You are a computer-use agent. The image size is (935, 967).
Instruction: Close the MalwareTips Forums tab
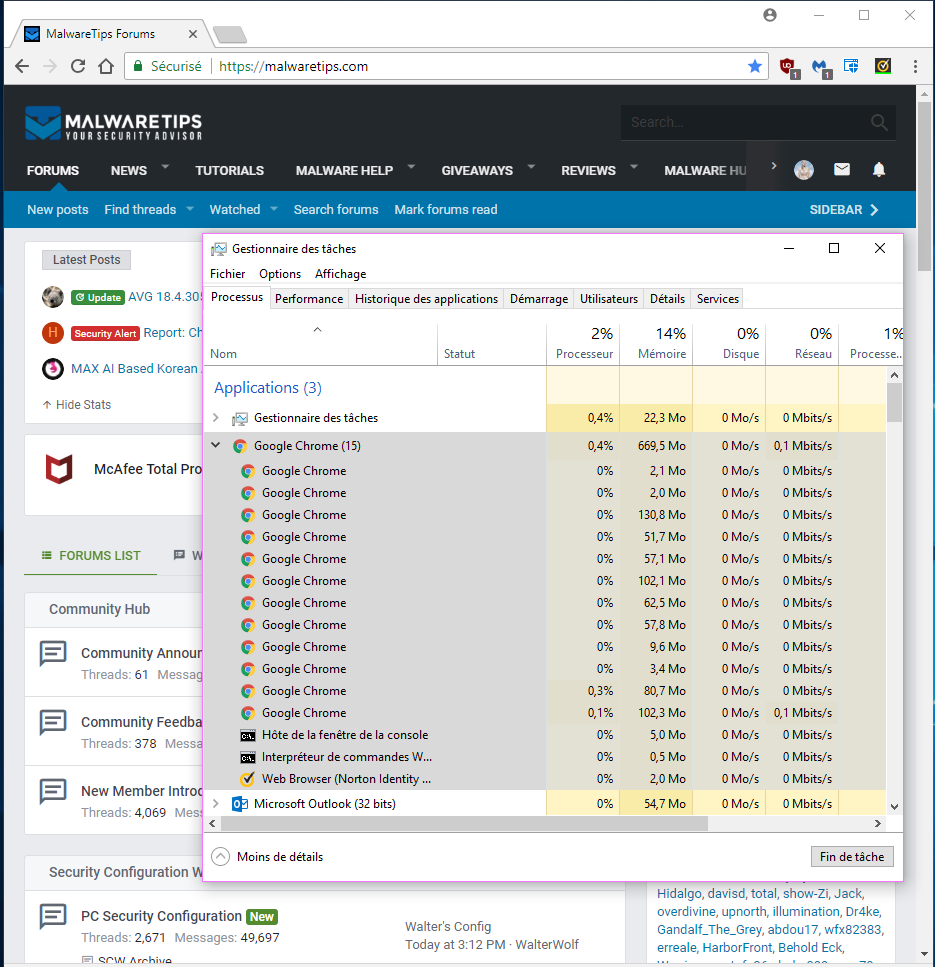tap(193, 34)
